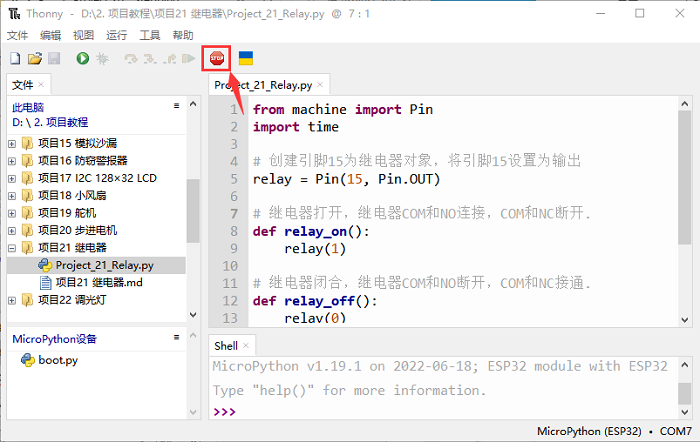
Task: Open boot.py on the MicroPython device
Action: [x=57, y=360]
